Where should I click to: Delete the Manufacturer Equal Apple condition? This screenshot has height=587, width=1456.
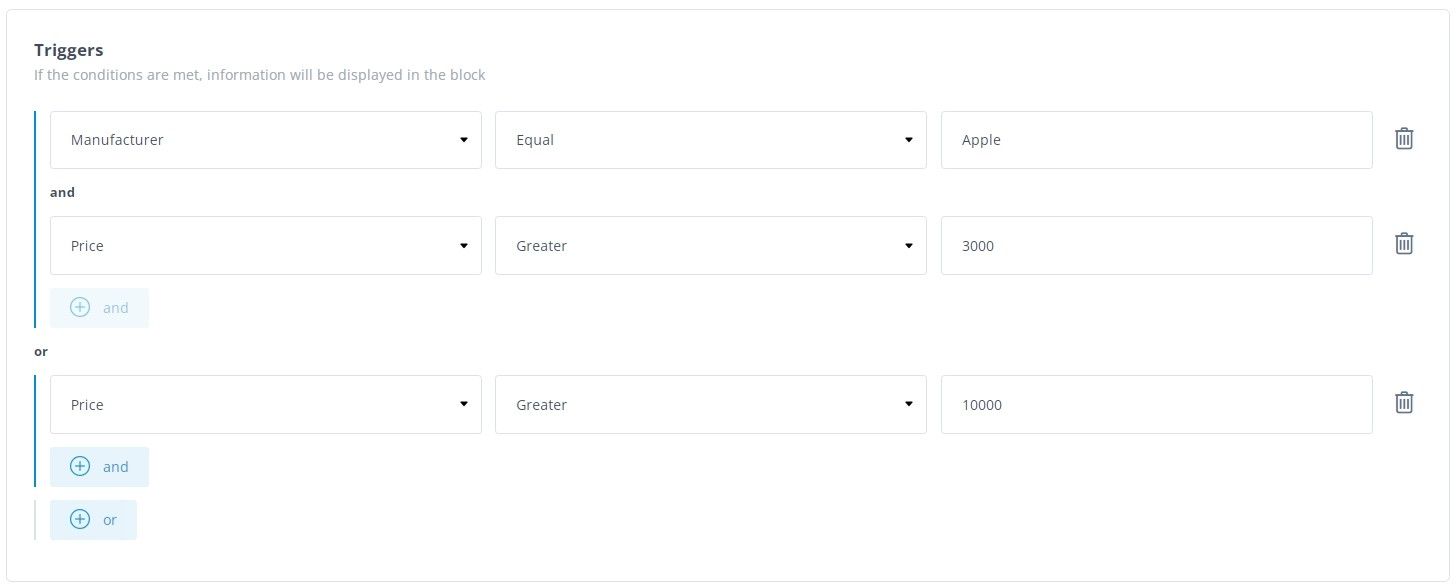1404,139
